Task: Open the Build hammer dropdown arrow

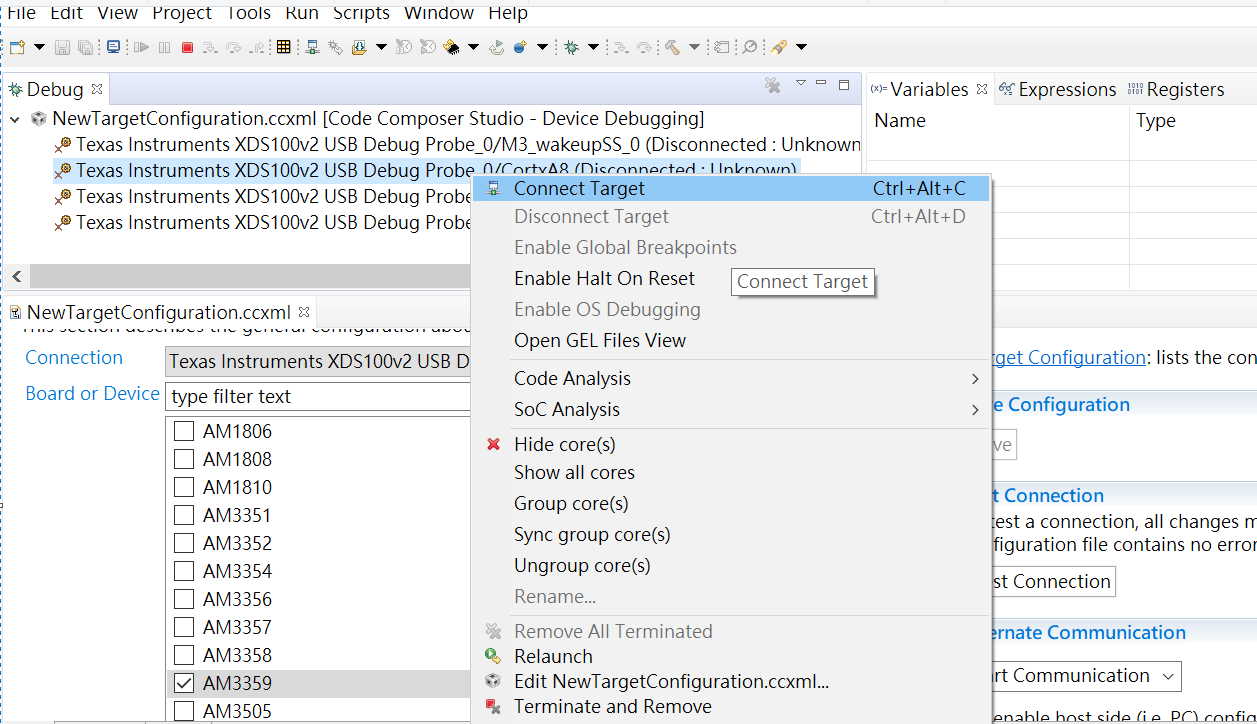Action: [694, 47]
